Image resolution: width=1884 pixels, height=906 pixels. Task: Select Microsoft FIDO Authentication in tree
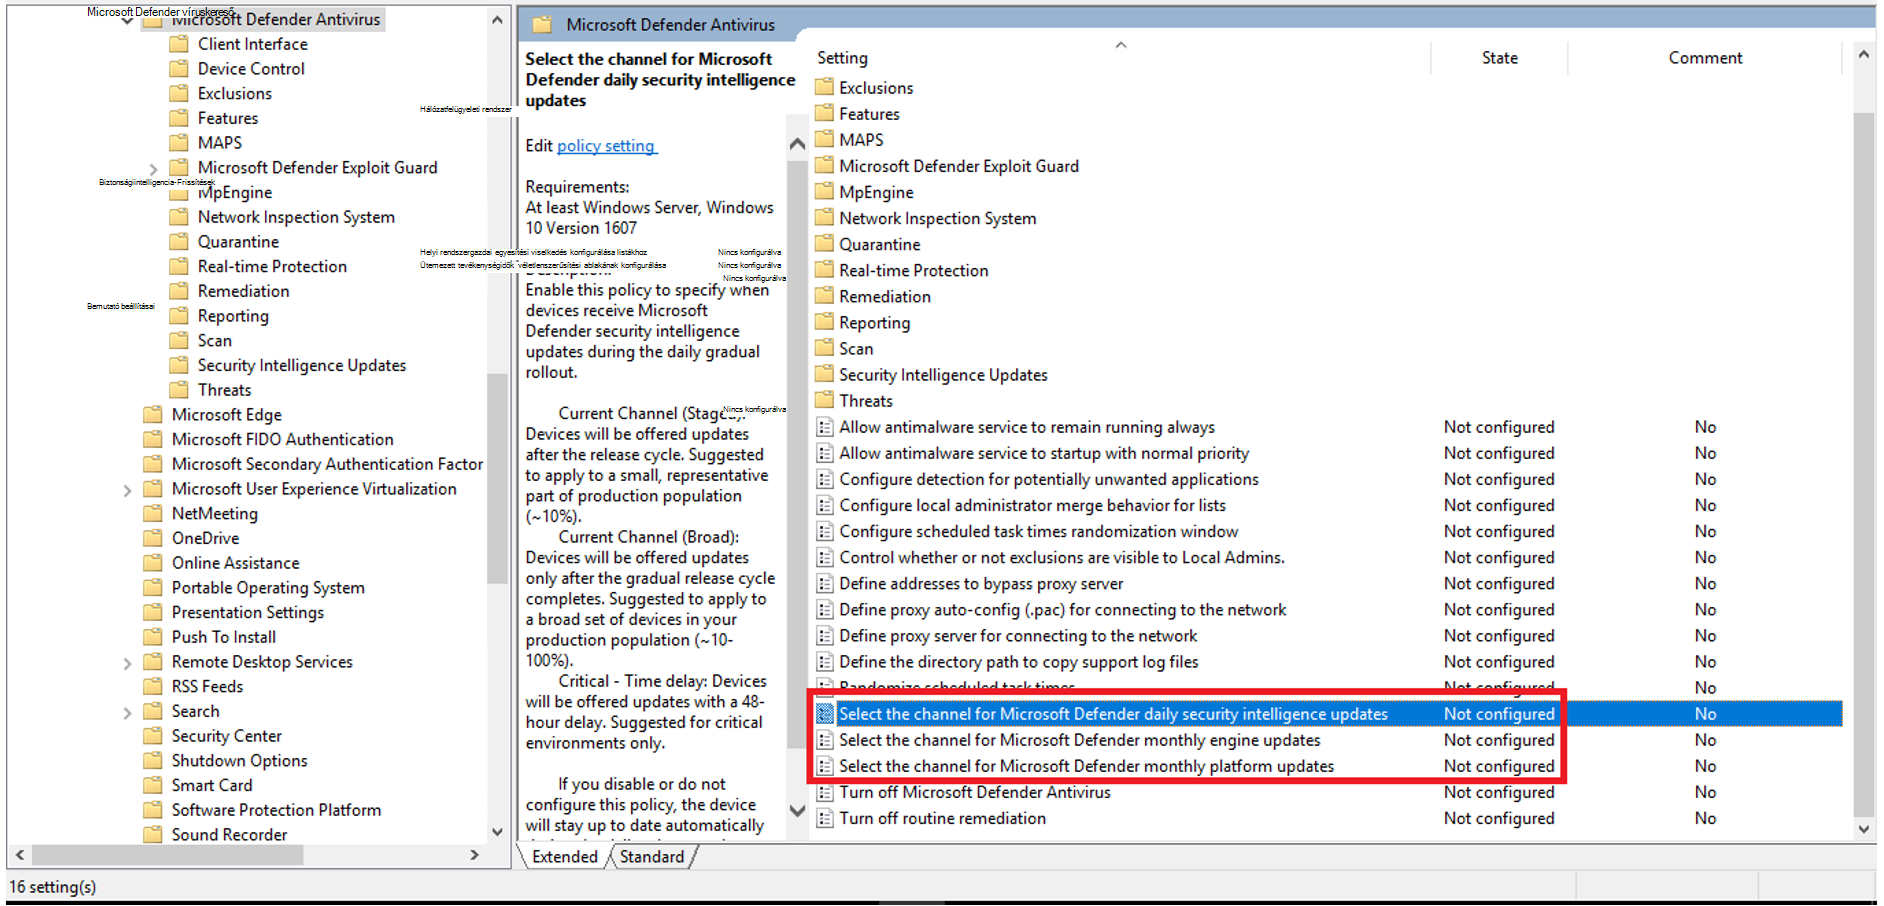click(x=282, y=440)
